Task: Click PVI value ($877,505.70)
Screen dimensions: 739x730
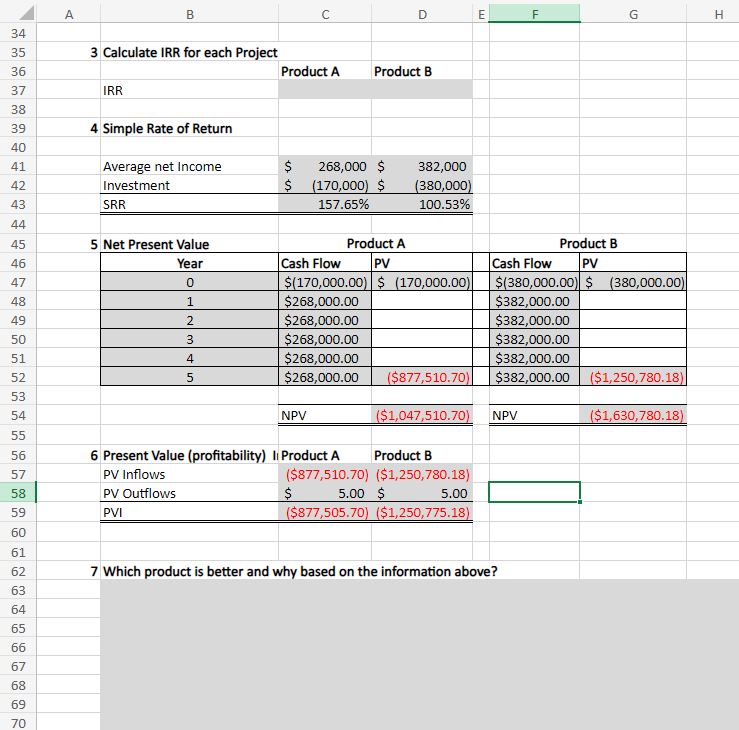Action: [x=325, y=512]
